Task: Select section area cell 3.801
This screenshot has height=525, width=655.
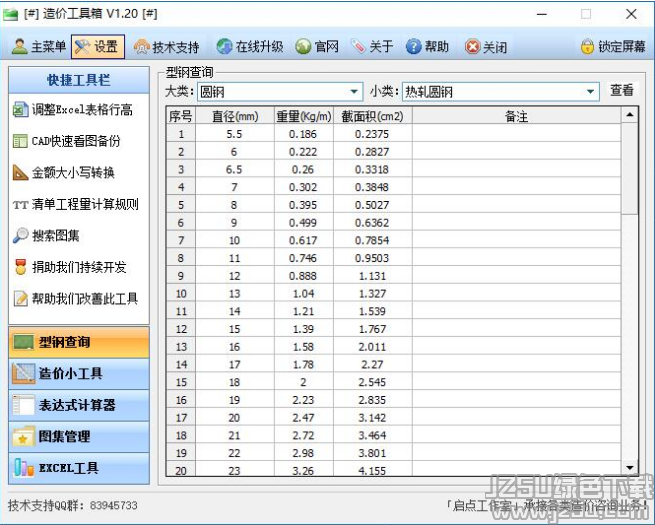Action: (373, 453)
